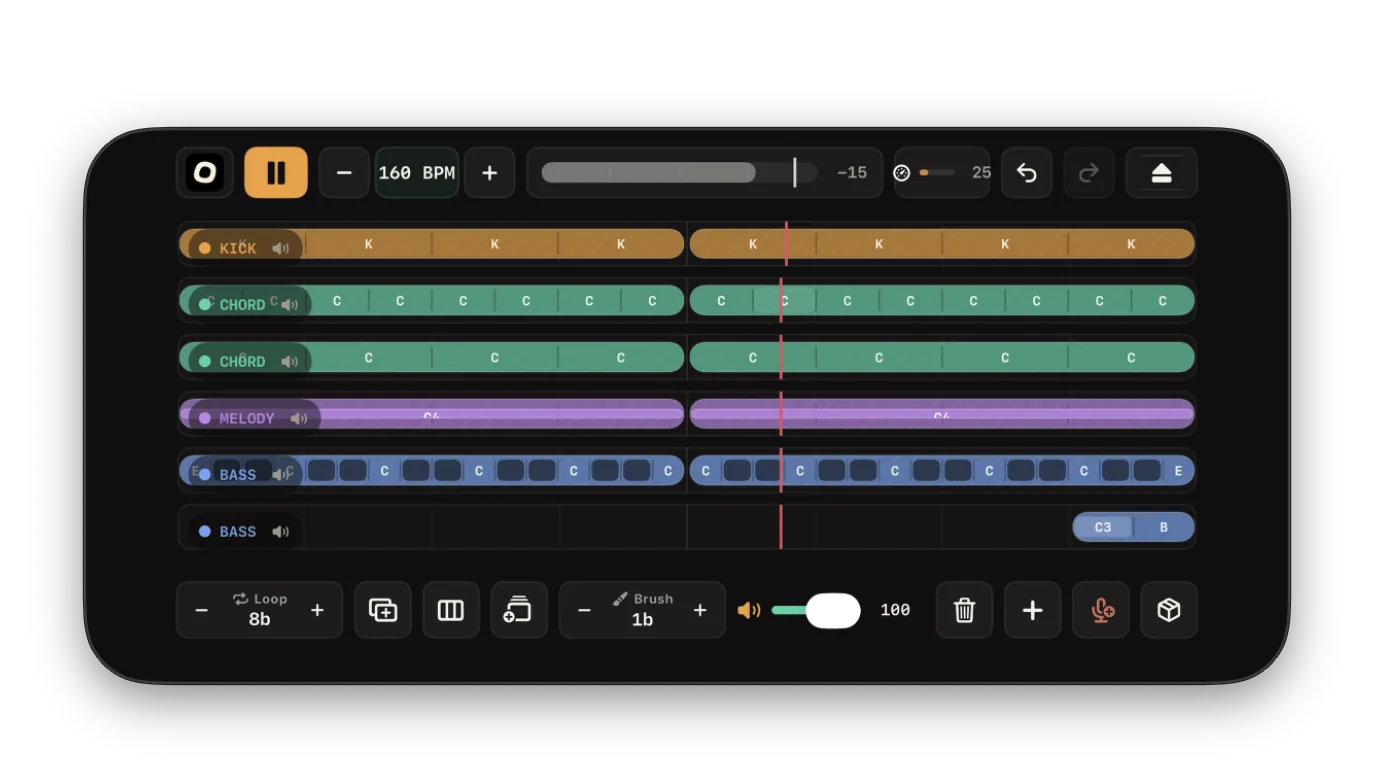This screenshot has height=784, width=1374.
Task: Click the columns layout icon
Action: (451, 610)
